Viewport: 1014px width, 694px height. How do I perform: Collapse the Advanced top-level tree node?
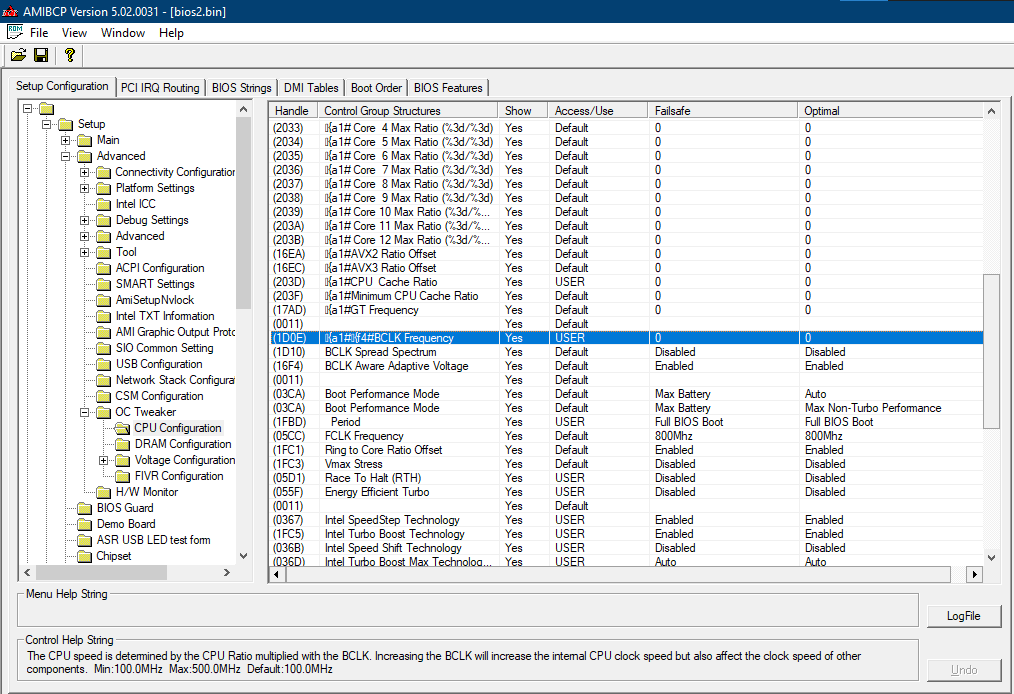coord(65,157)
